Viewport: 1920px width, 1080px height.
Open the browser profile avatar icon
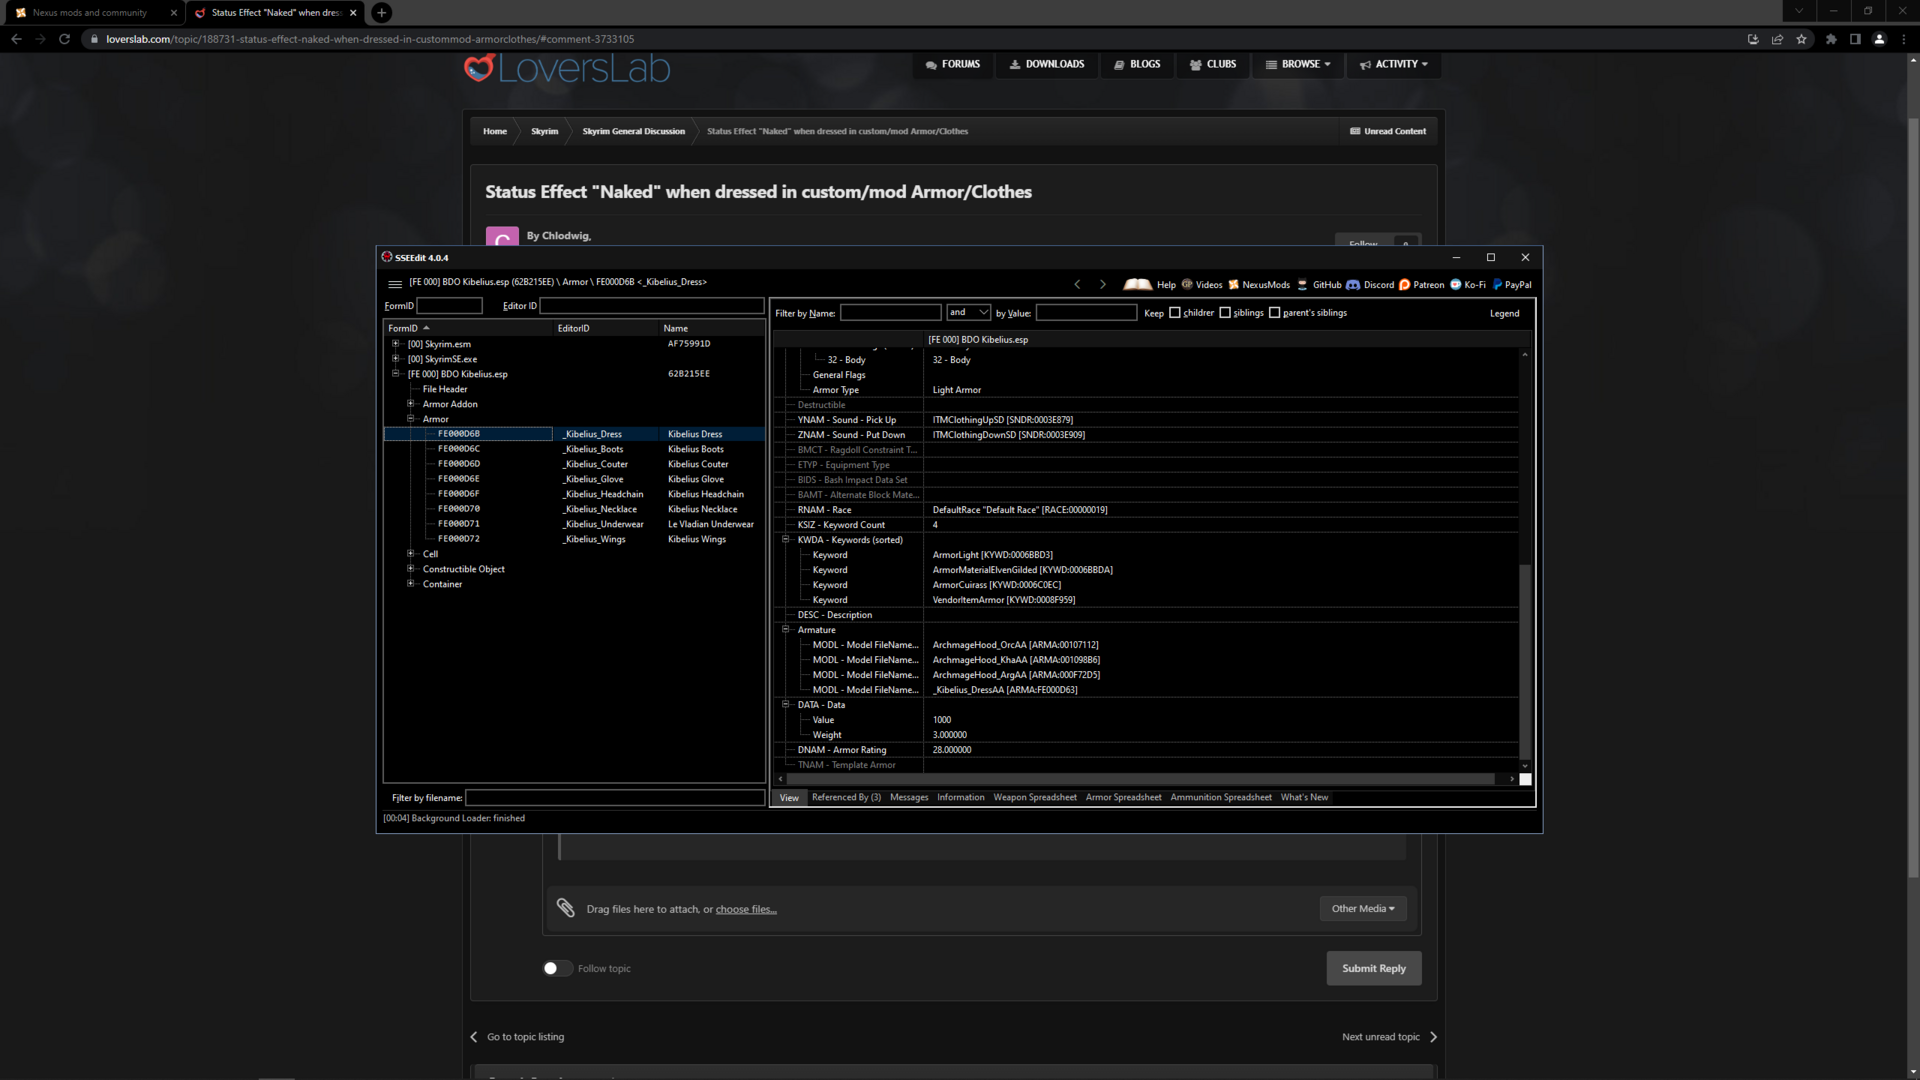click(x=1879, y=39)
